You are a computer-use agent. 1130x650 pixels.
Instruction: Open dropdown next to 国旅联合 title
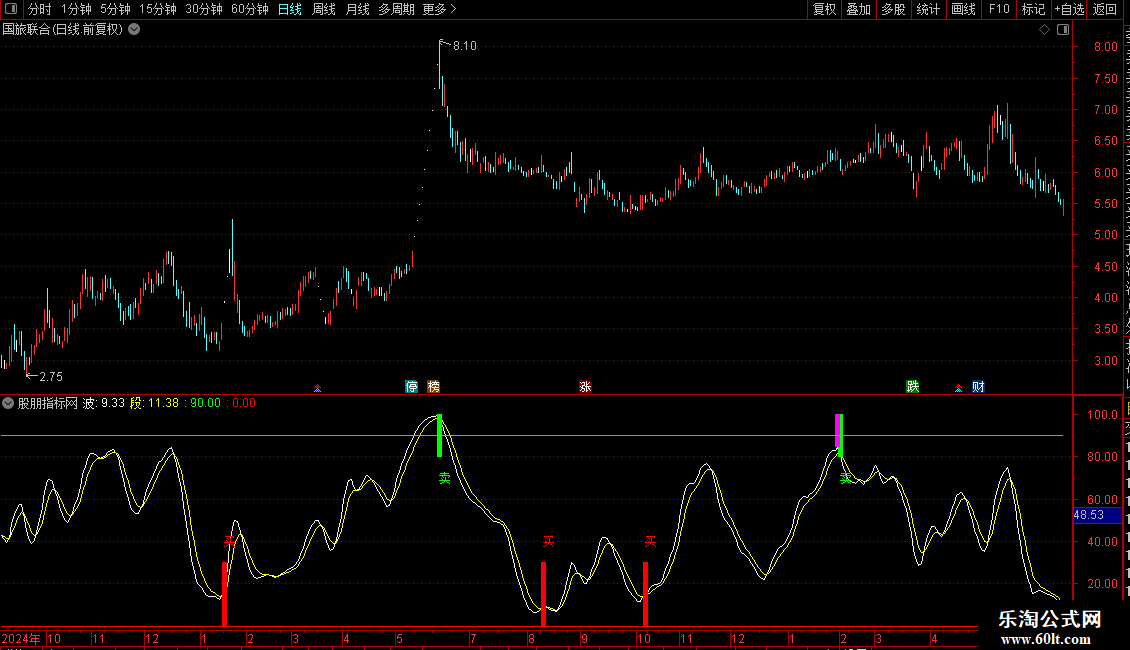point(134,30)
